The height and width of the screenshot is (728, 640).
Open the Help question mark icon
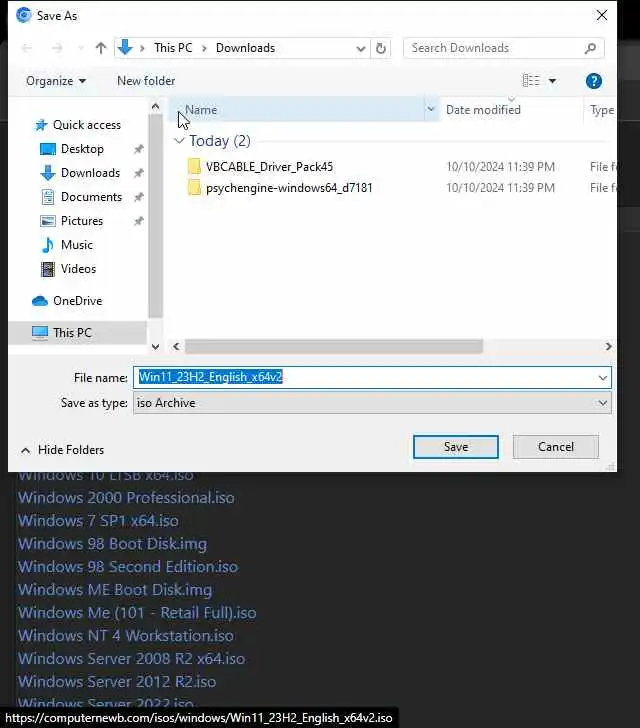(594, 81)
